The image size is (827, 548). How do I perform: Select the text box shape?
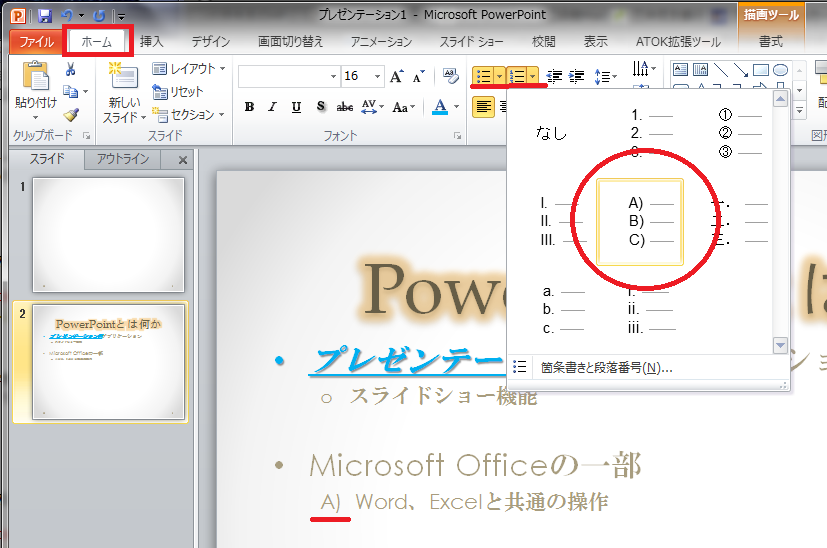pyautogui.click(x=680, y=70)
